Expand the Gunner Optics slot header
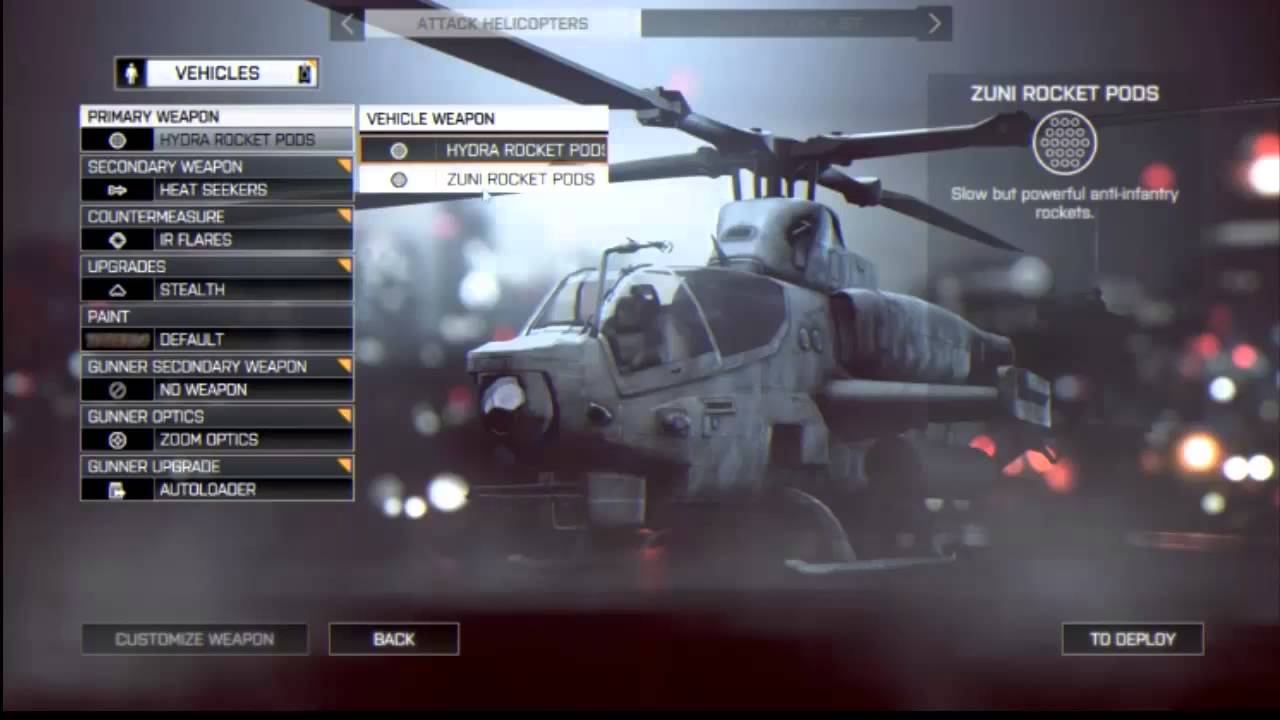The height and width of the screenshot is (720, 1280). tap(217, 417)
